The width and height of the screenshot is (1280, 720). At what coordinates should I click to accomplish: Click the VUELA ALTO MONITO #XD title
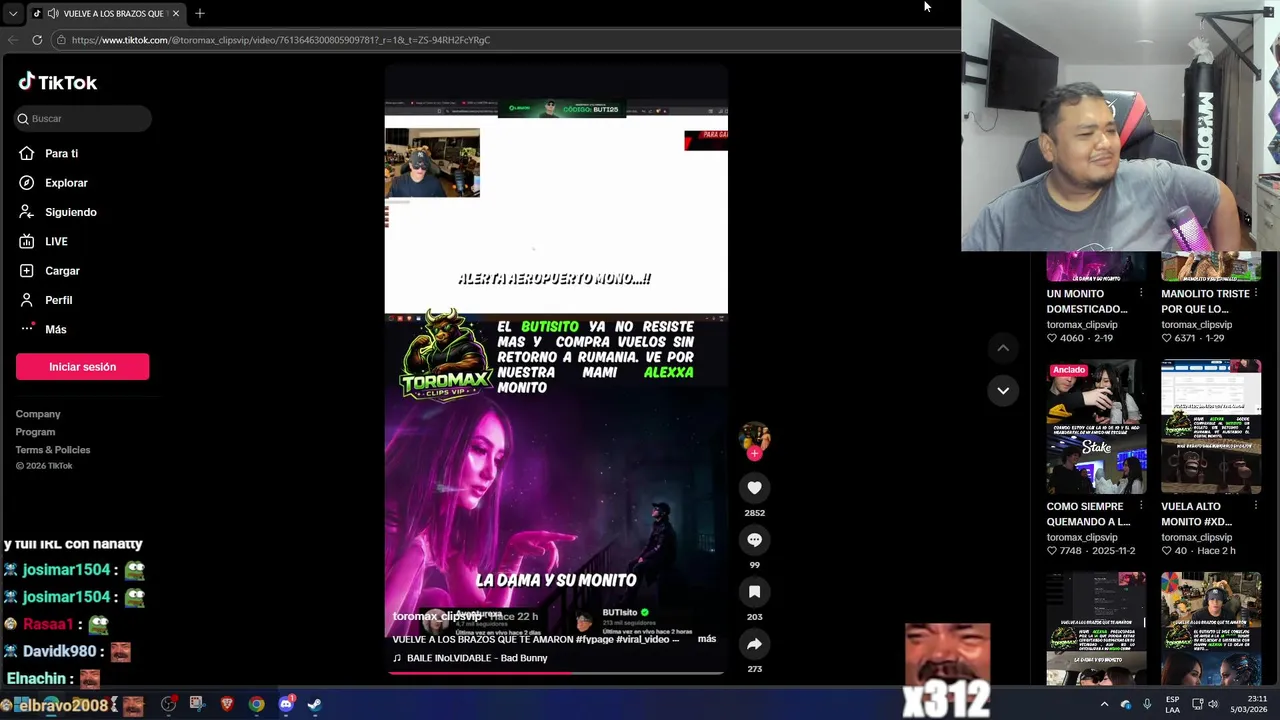pyautogui.click(x=1196, y=514)
